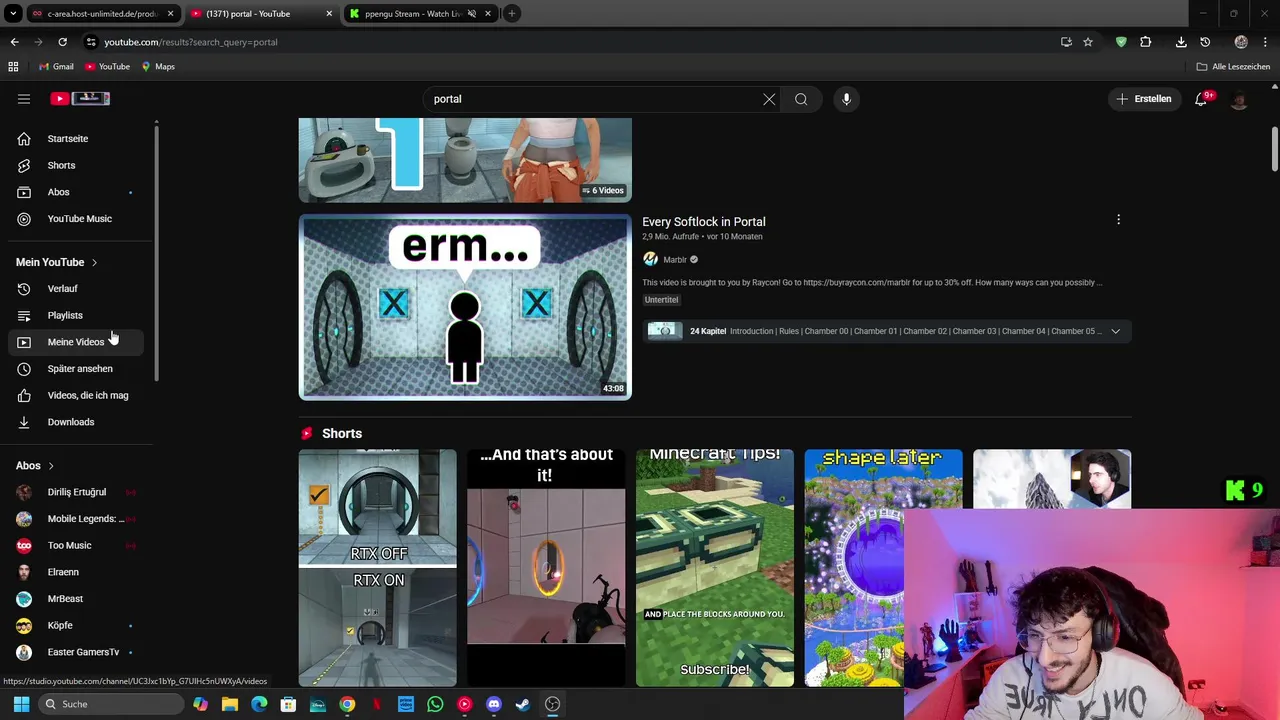The image size is (1280, 720).
Task: Open more options for the Softlock video
Action: pyautogui.click(x=1118, y=220)
